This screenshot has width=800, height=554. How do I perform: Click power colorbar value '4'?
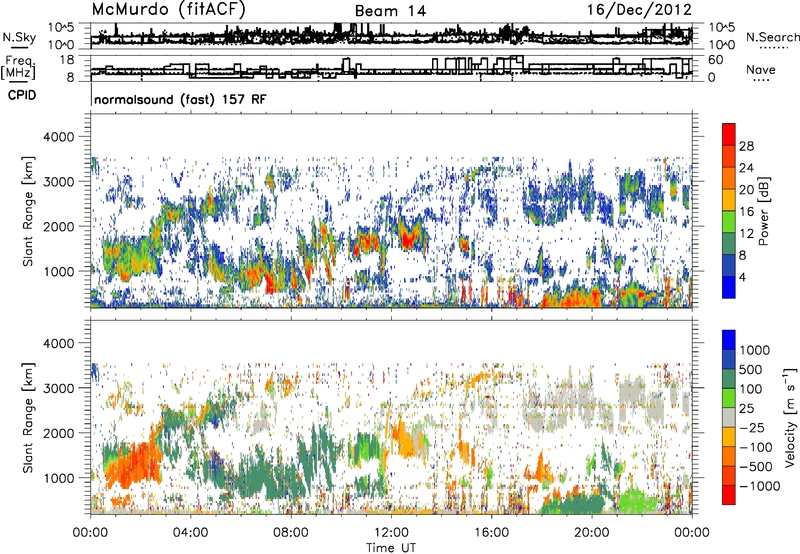(x=742, y=278)
